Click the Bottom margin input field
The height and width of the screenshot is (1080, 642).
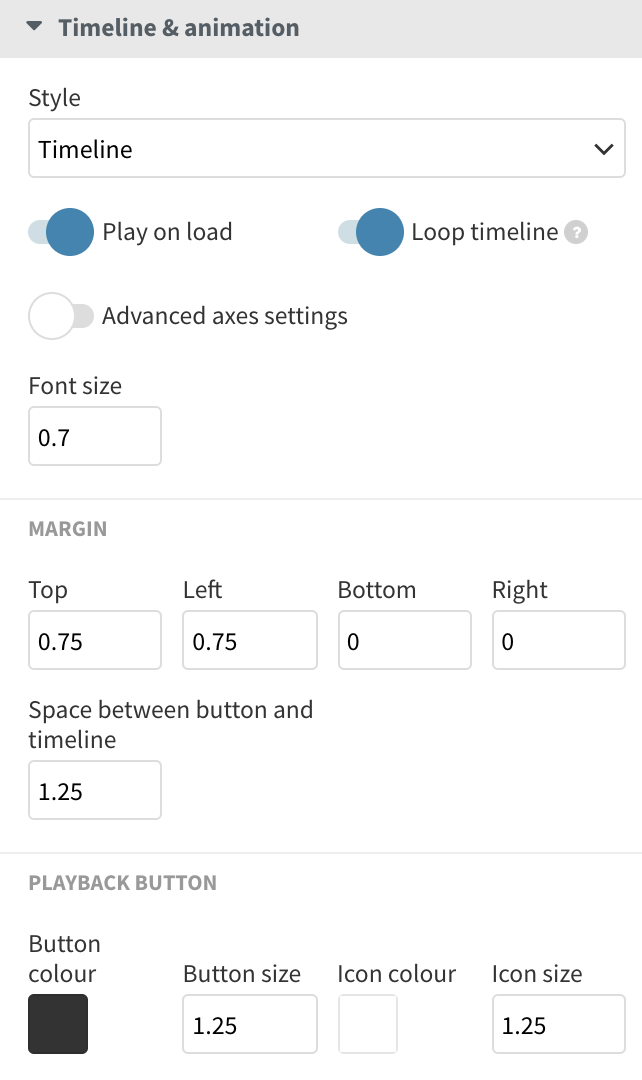[404, 640]
